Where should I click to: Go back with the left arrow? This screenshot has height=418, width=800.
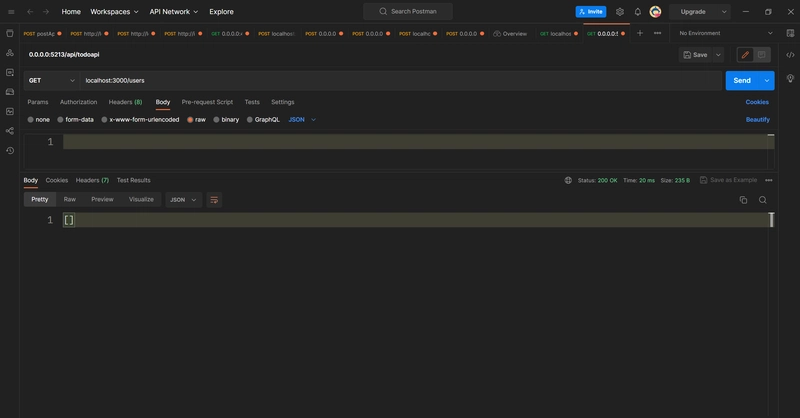tap(30, 12)
